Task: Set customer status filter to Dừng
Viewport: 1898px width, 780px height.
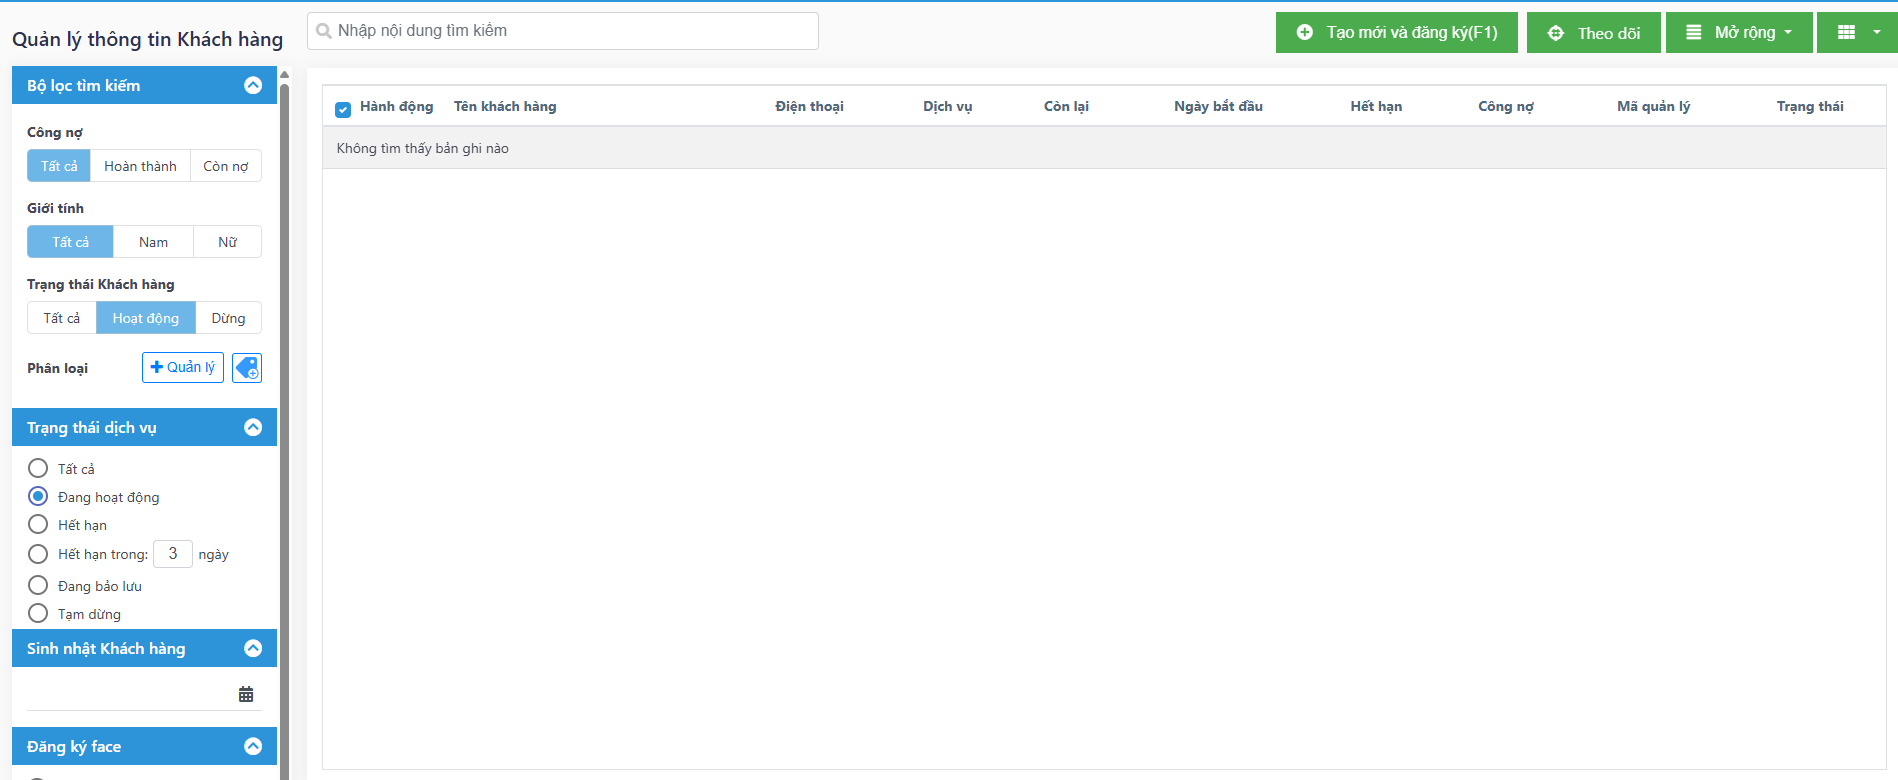Action: [x=228, y=318]
